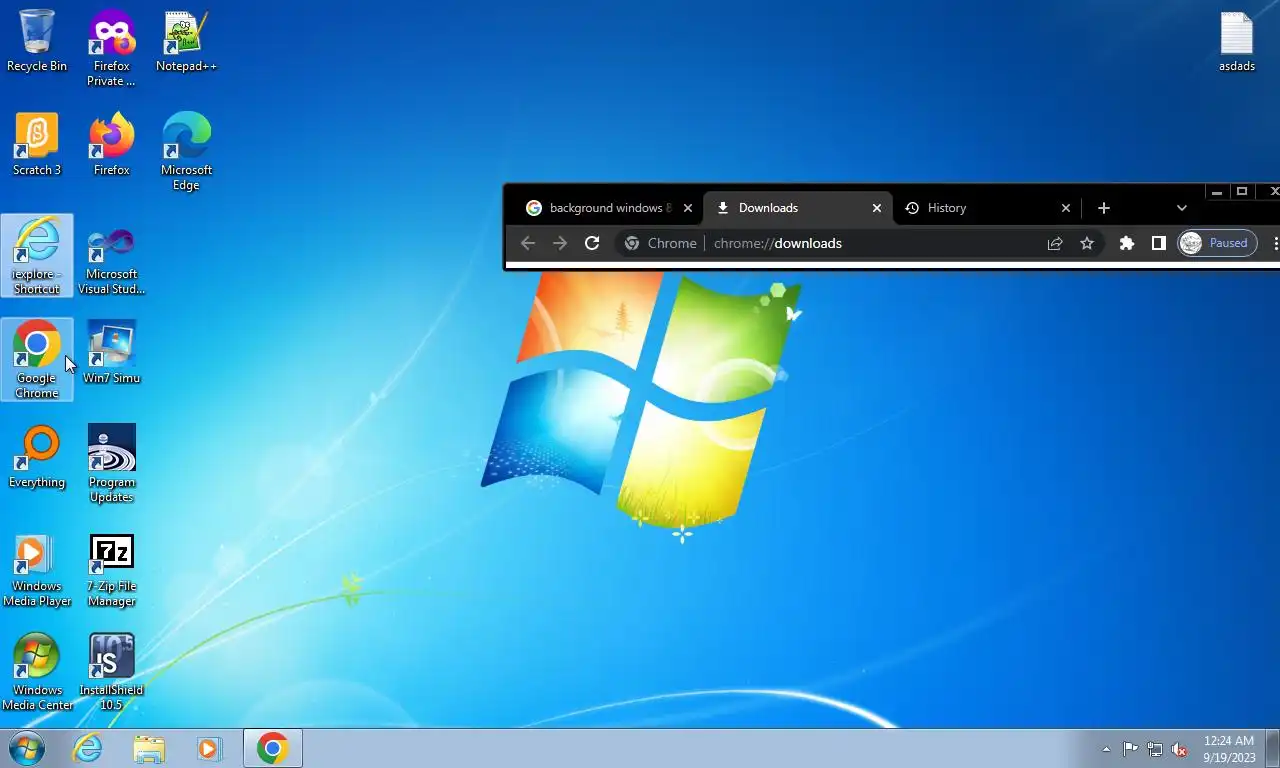Screen dimensions: 1280x768
Task: Select the Scratch 3 desktop shortcut
Action: 37,145
